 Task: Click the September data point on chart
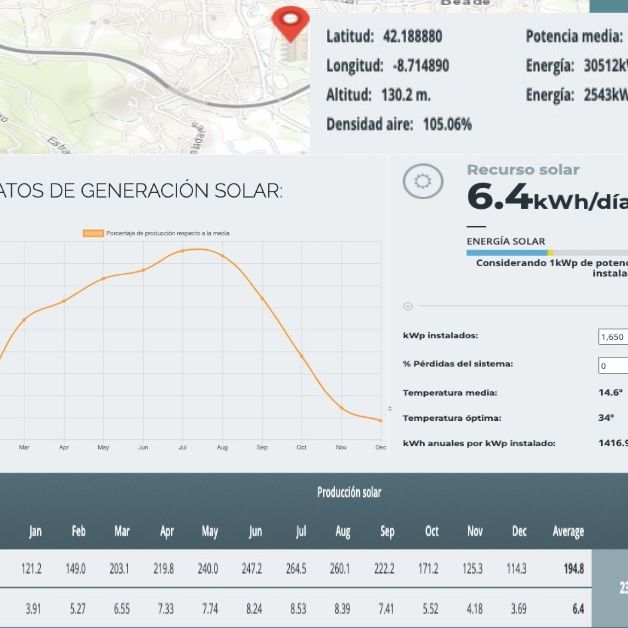tap(262, 298)
